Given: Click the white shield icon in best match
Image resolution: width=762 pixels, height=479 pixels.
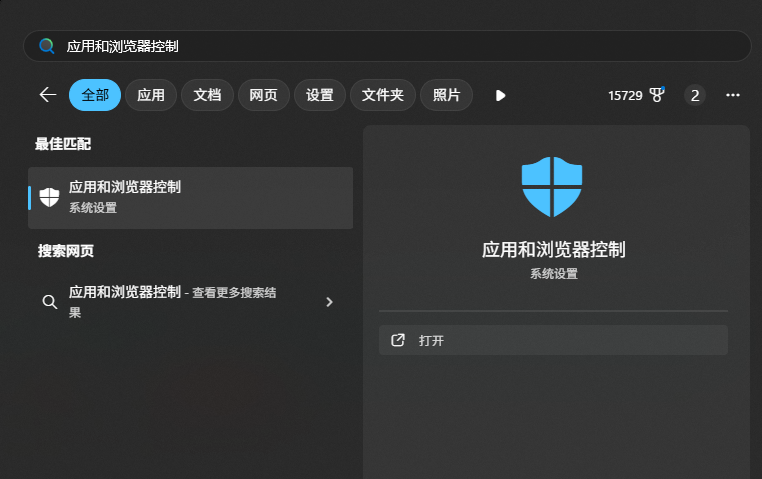Looking at the screenshot, I should click(49, 198).
